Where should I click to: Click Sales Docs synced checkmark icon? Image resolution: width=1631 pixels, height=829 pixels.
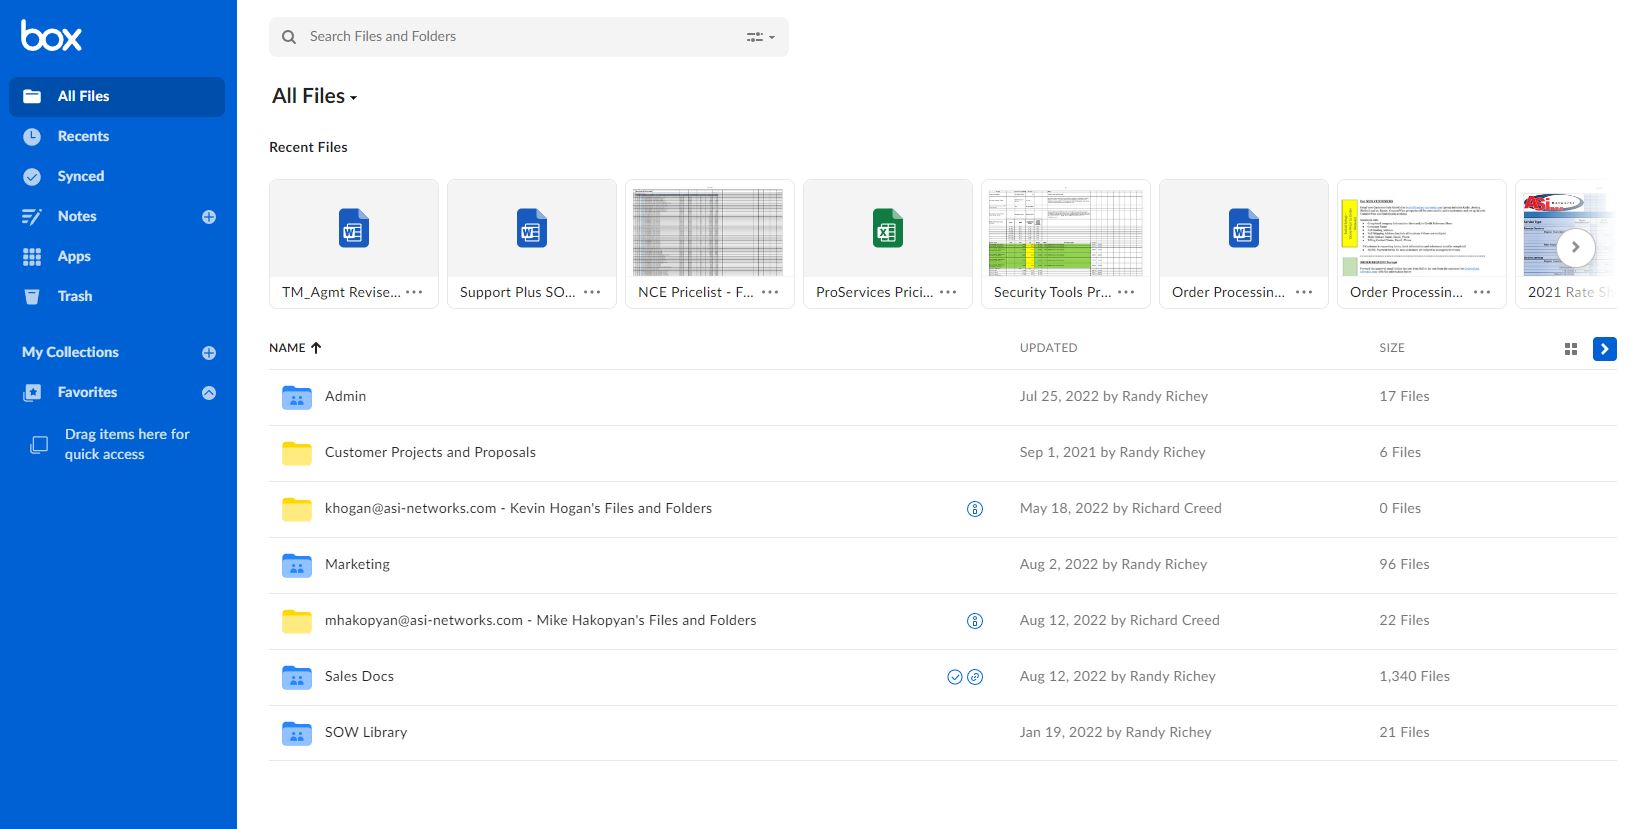tap(954, 677)
